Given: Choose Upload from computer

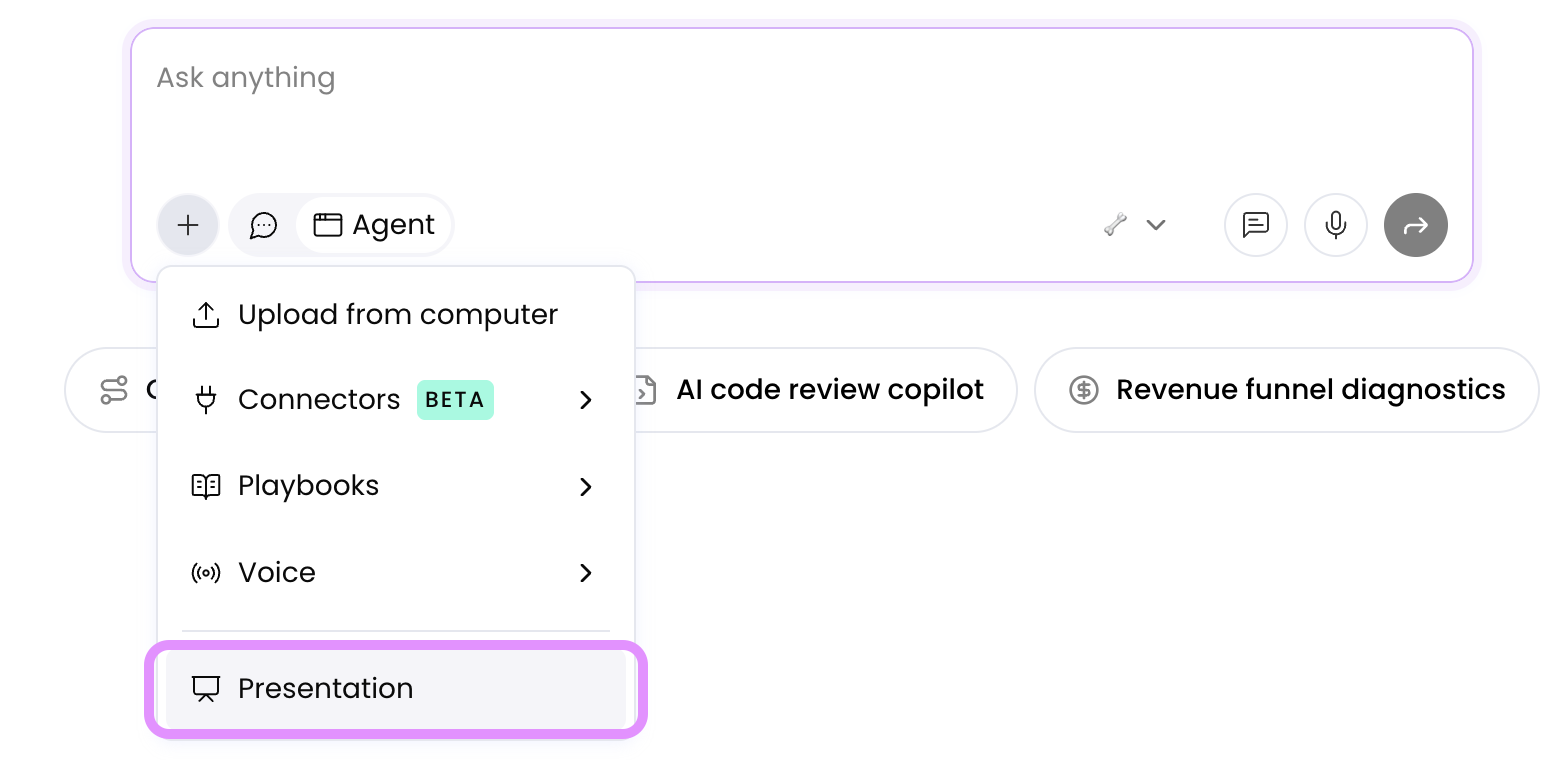Looking at the screenshot, I should point(397,315).
